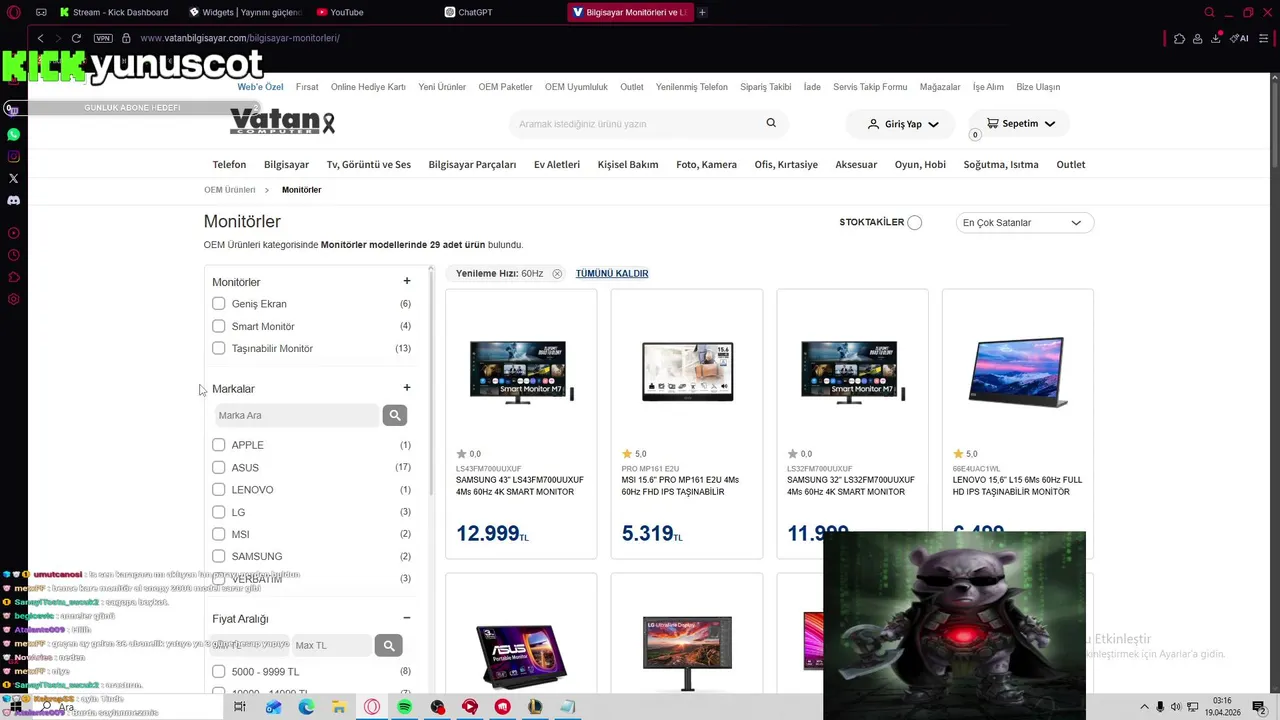This screenshot has width=1280, height=720.
Task: Open the Windows notification center icon
Action: pyautogui.click(x=1259, y=707)
